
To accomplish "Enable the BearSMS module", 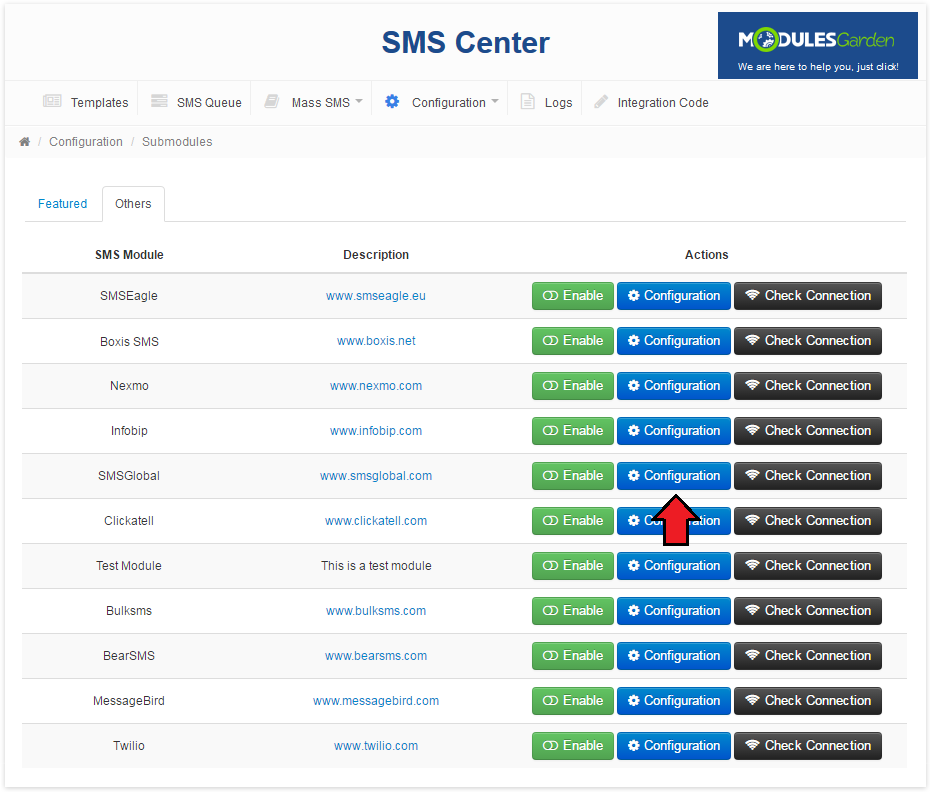I will [x=573, y=656].
